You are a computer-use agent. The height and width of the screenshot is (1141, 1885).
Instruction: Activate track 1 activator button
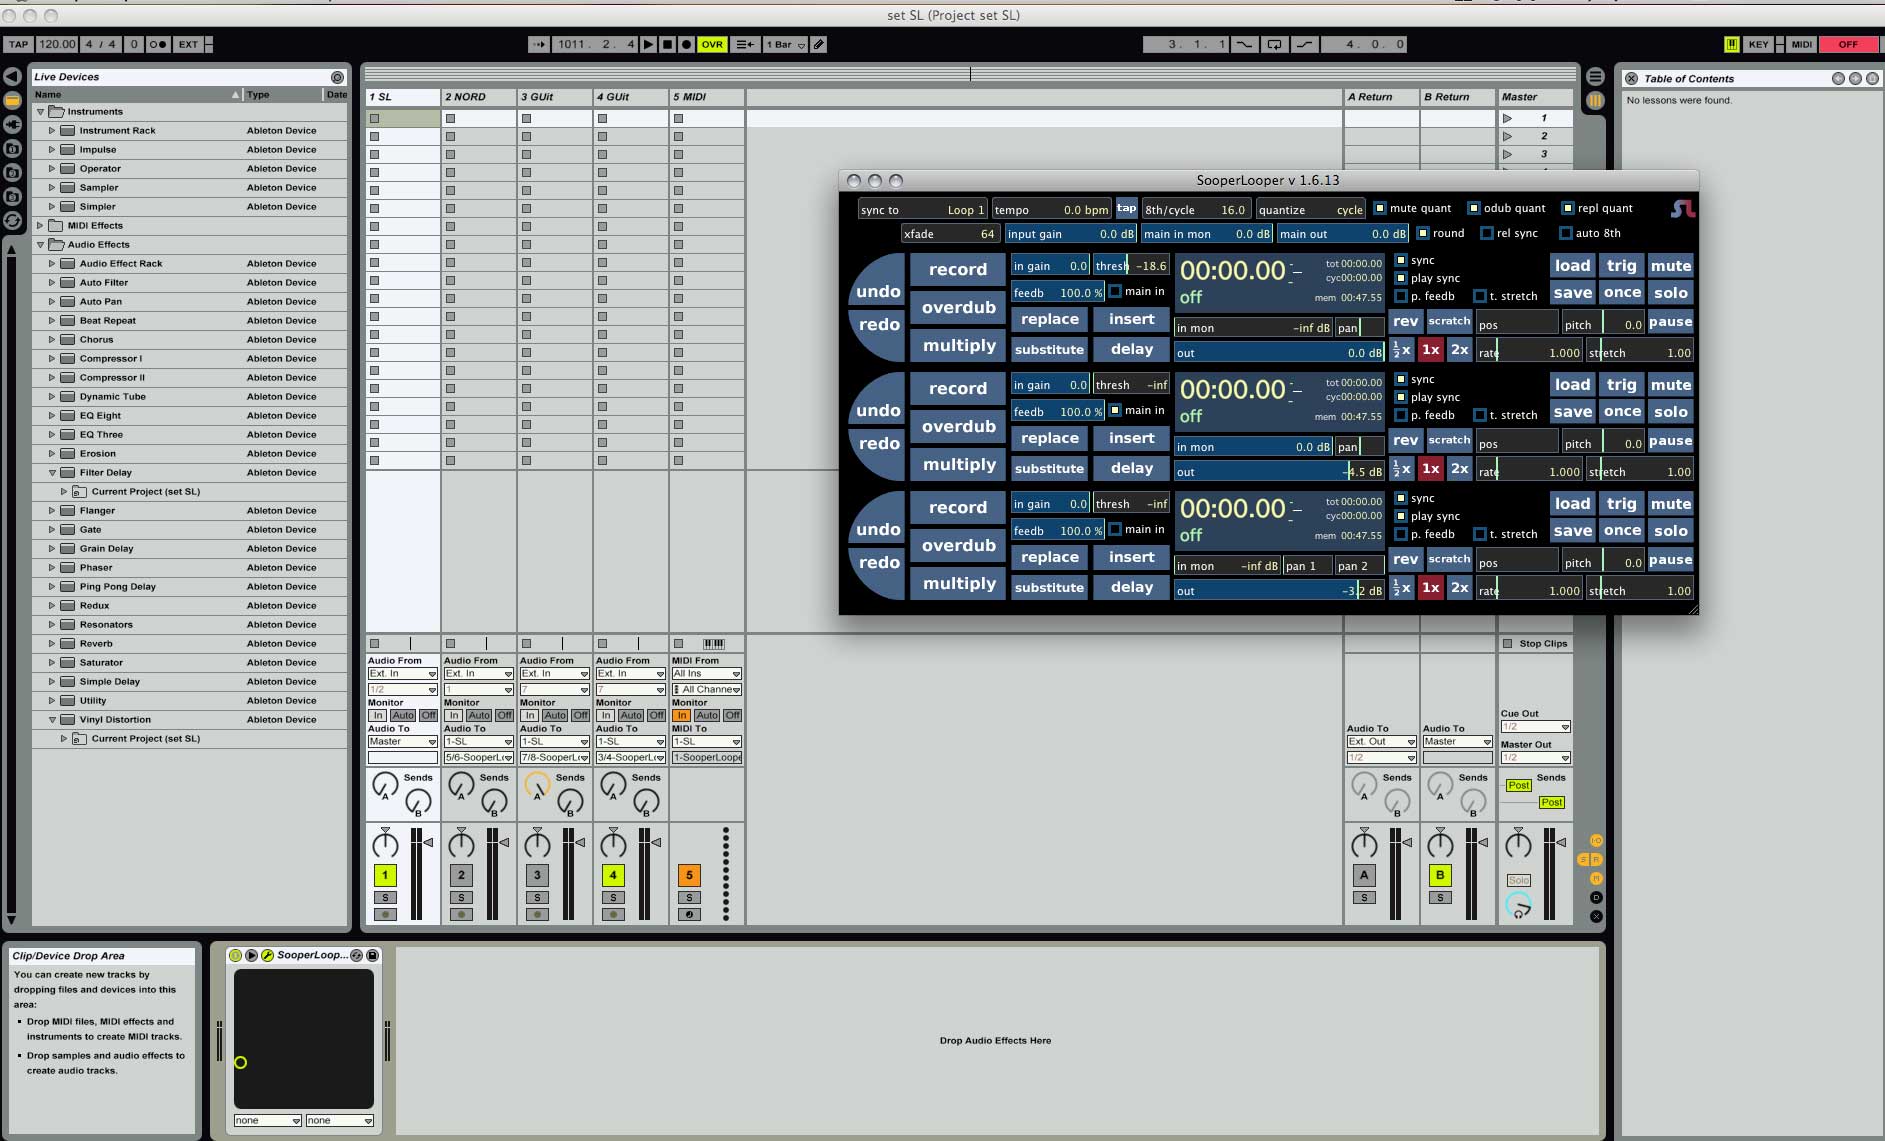[385, 875]
